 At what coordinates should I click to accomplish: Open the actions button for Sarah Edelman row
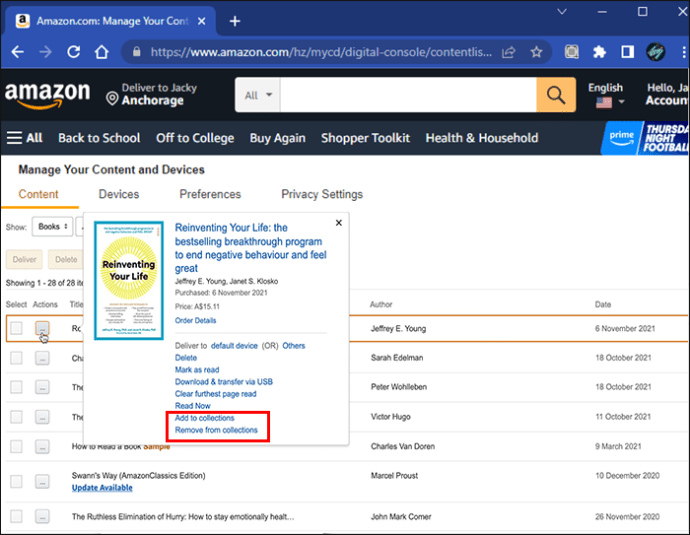[42, 358]
